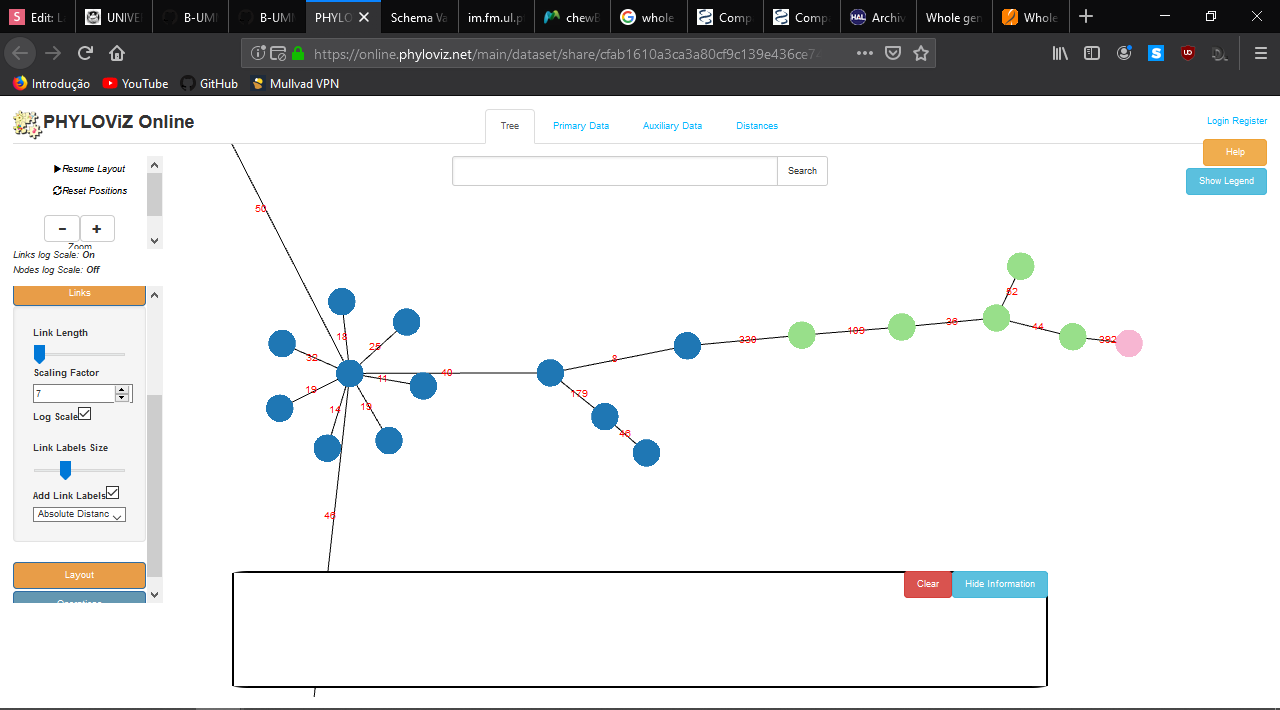
Task: Click Hide Information button
Action: 1000,584
